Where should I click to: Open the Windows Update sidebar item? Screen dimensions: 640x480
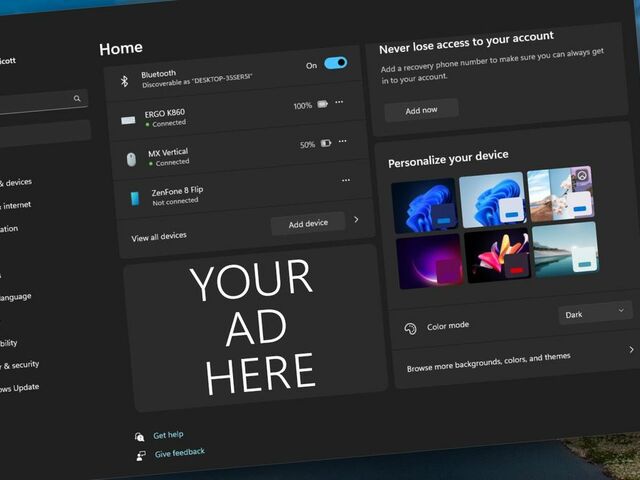tap(20, 388)
